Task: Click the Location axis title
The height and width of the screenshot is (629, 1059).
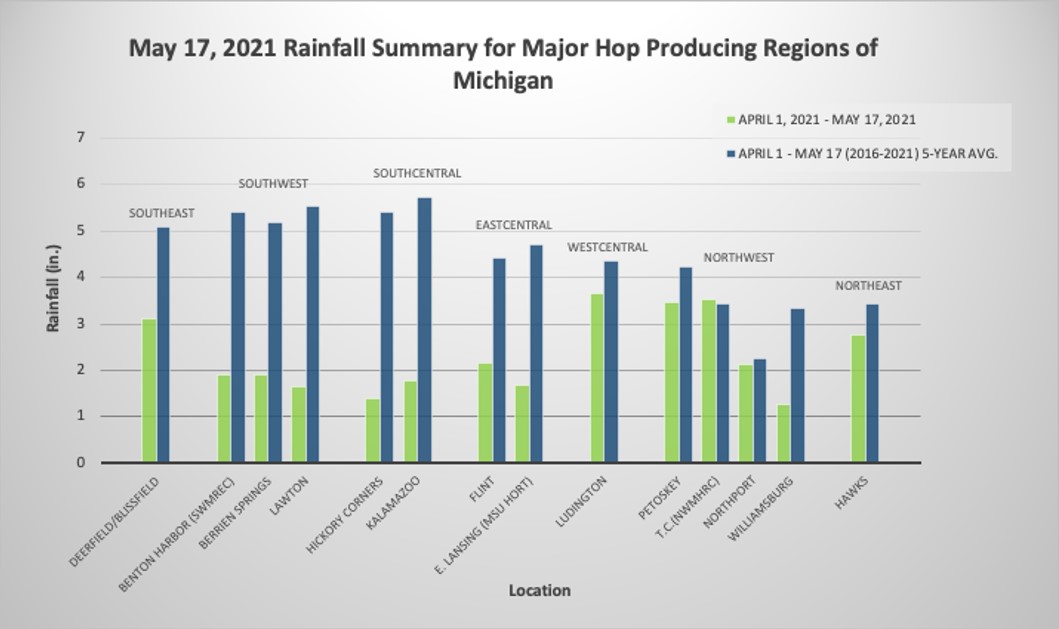Action: [x=540, y=590]
